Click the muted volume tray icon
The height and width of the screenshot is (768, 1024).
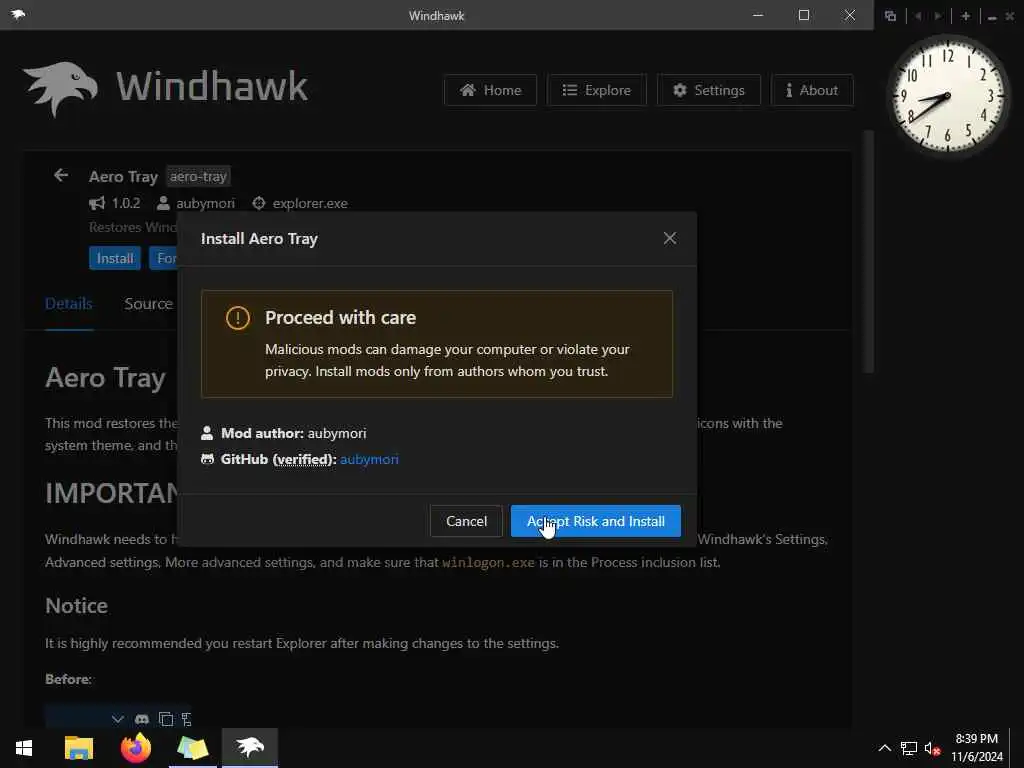point(932,748)
